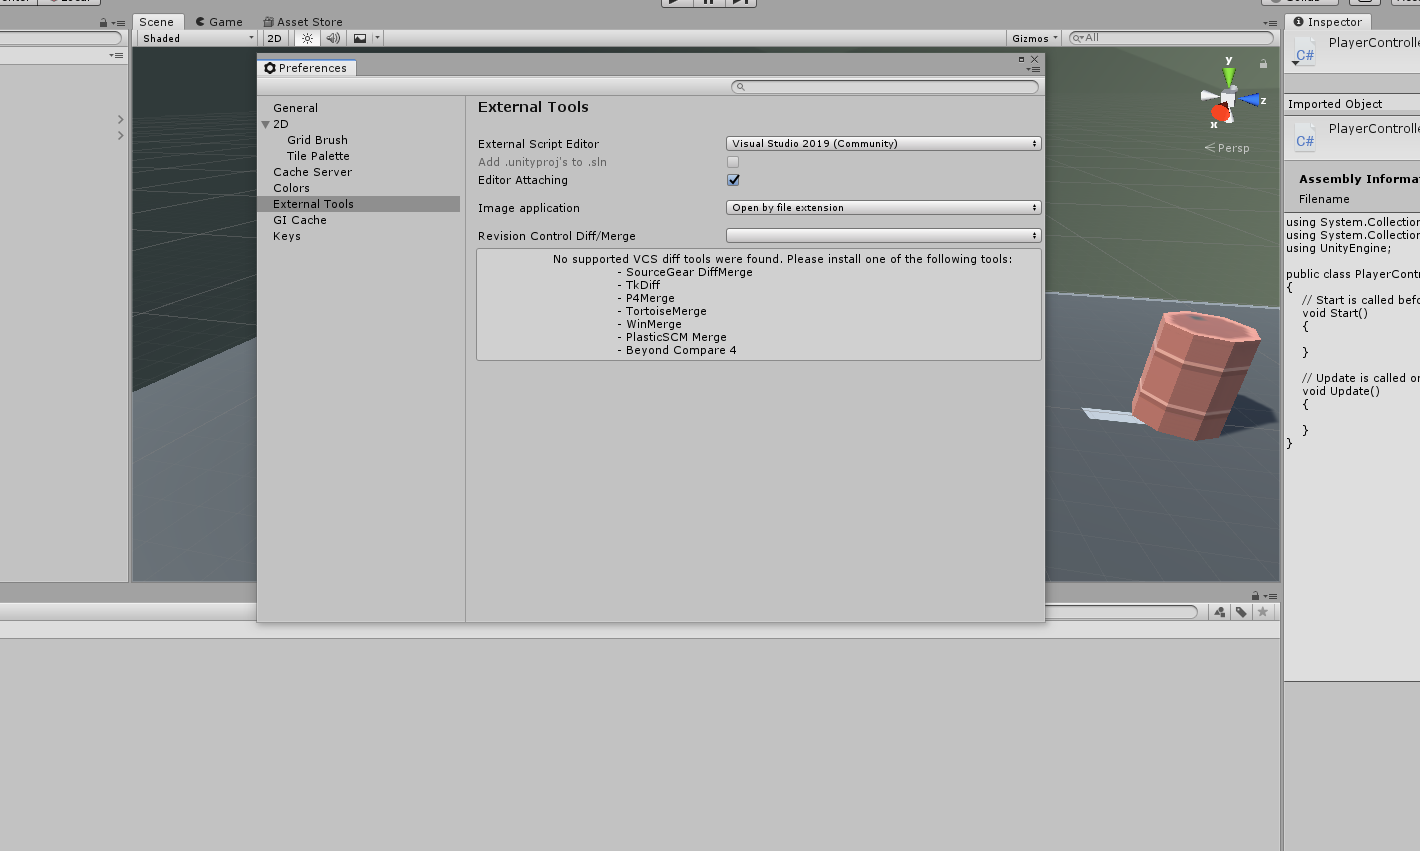Image resolution: width=1420 pixels, height=851 pixels.
Task: Open Revision Control Diff/Merge dropdown
Action: [884, 236]
